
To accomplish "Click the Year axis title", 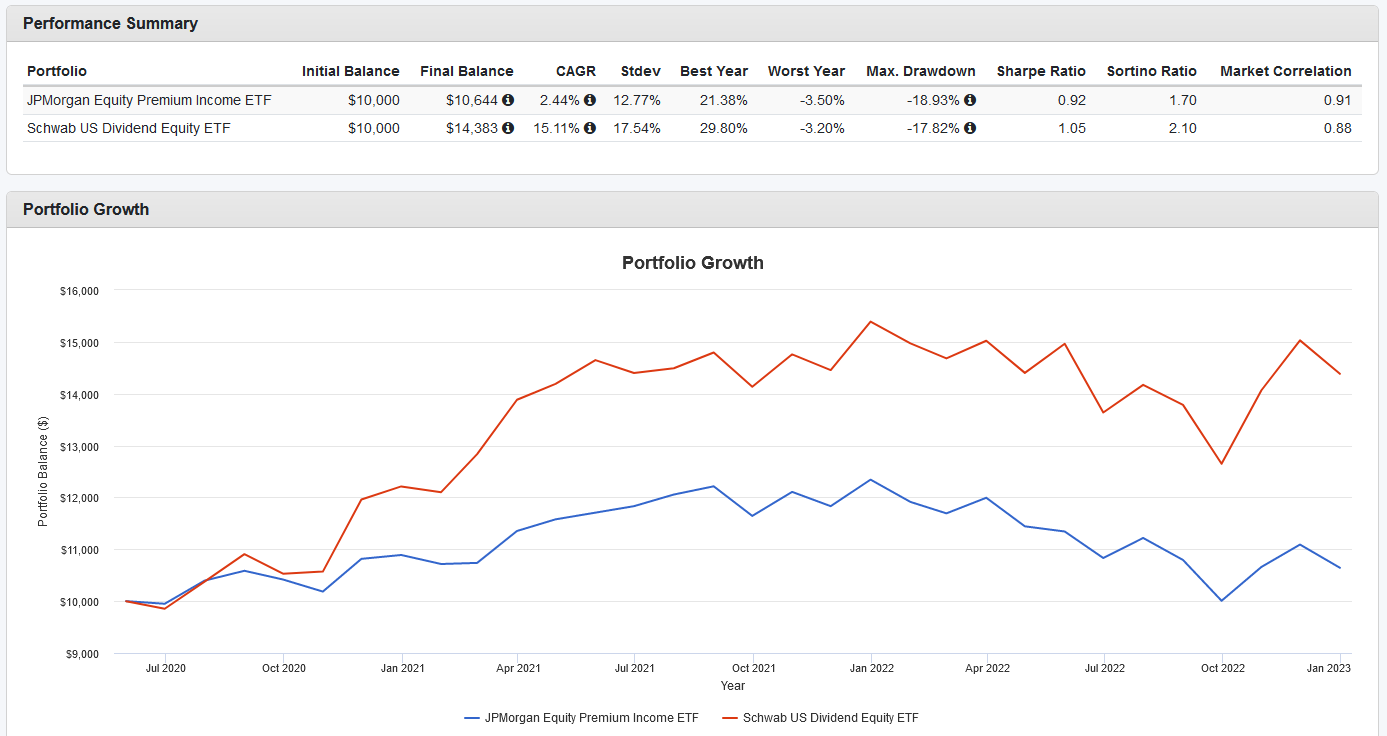I will click(x=733, y=686).
